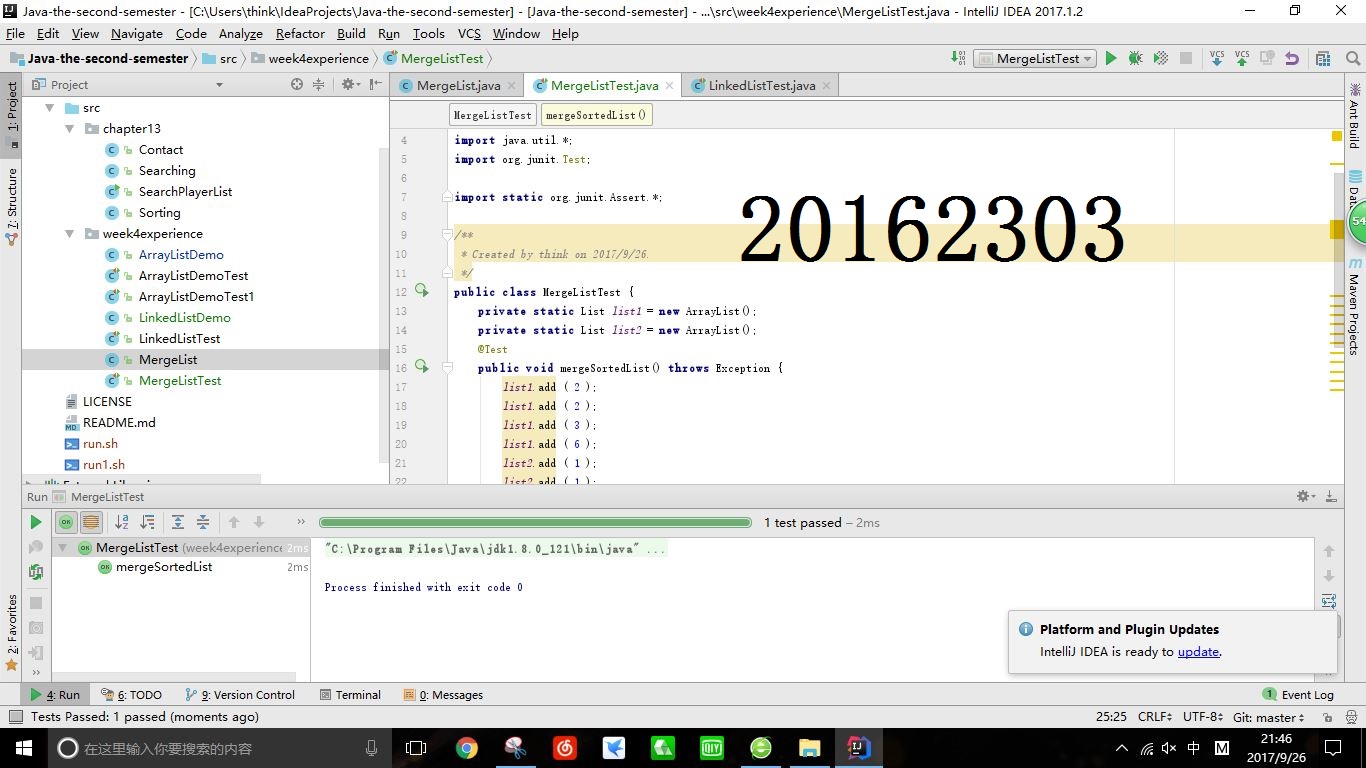Click the Scroll from Source target icon
This screenshot has height=768, width=1366.
297,85
